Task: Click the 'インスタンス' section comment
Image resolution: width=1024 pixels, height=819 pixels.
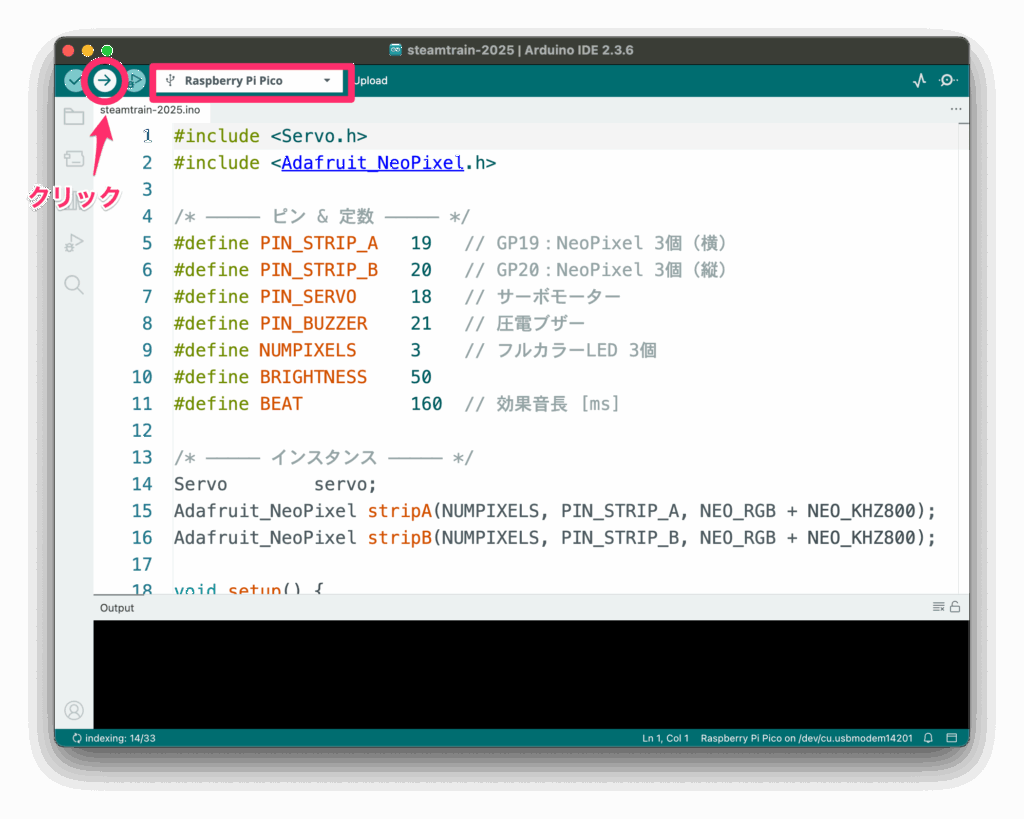Action: (x=324, y=457)
